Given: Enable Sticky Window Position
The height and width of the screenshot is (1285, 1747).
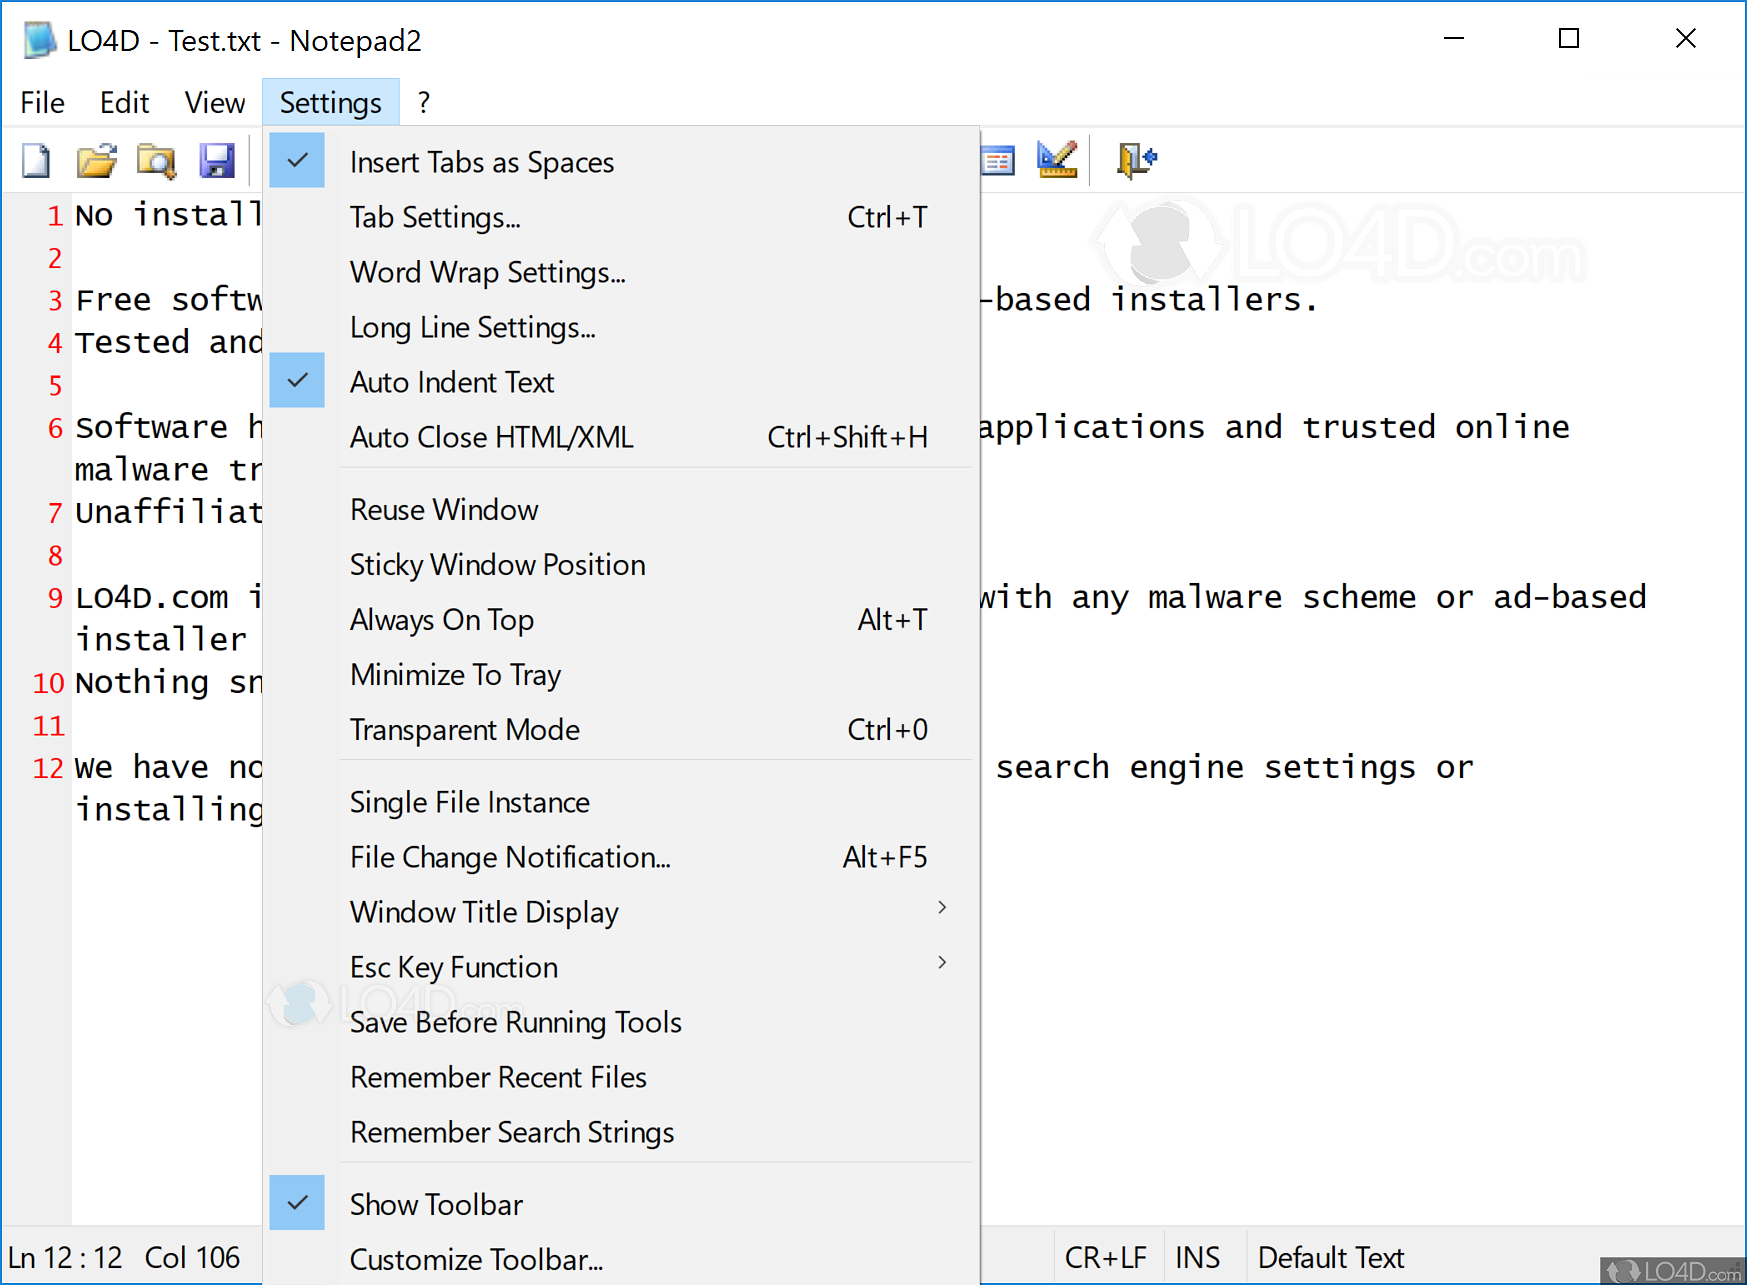Looking at the screenshot, I should point(622,564).
